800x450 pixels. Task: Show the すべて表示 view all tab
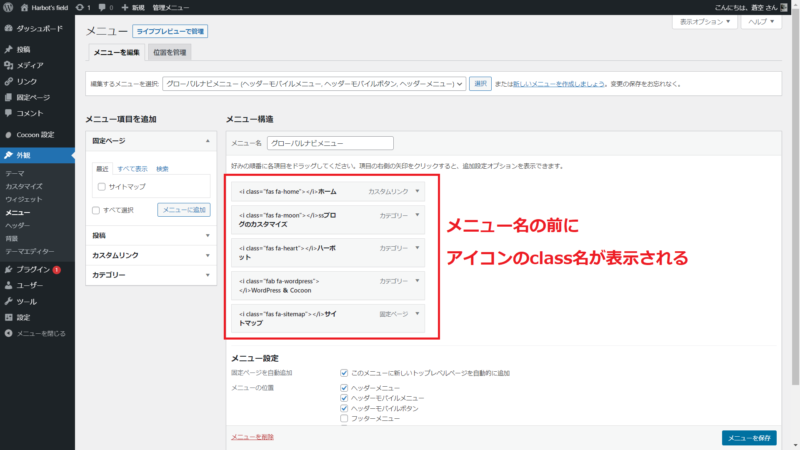click(x=132, y=169)
